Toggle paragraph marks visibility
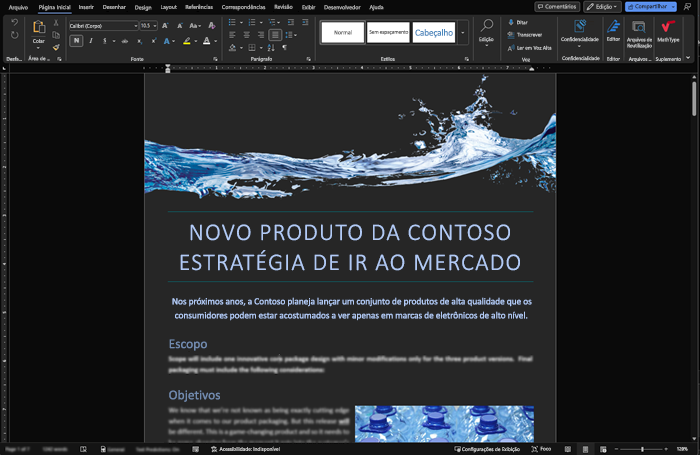 284,47
